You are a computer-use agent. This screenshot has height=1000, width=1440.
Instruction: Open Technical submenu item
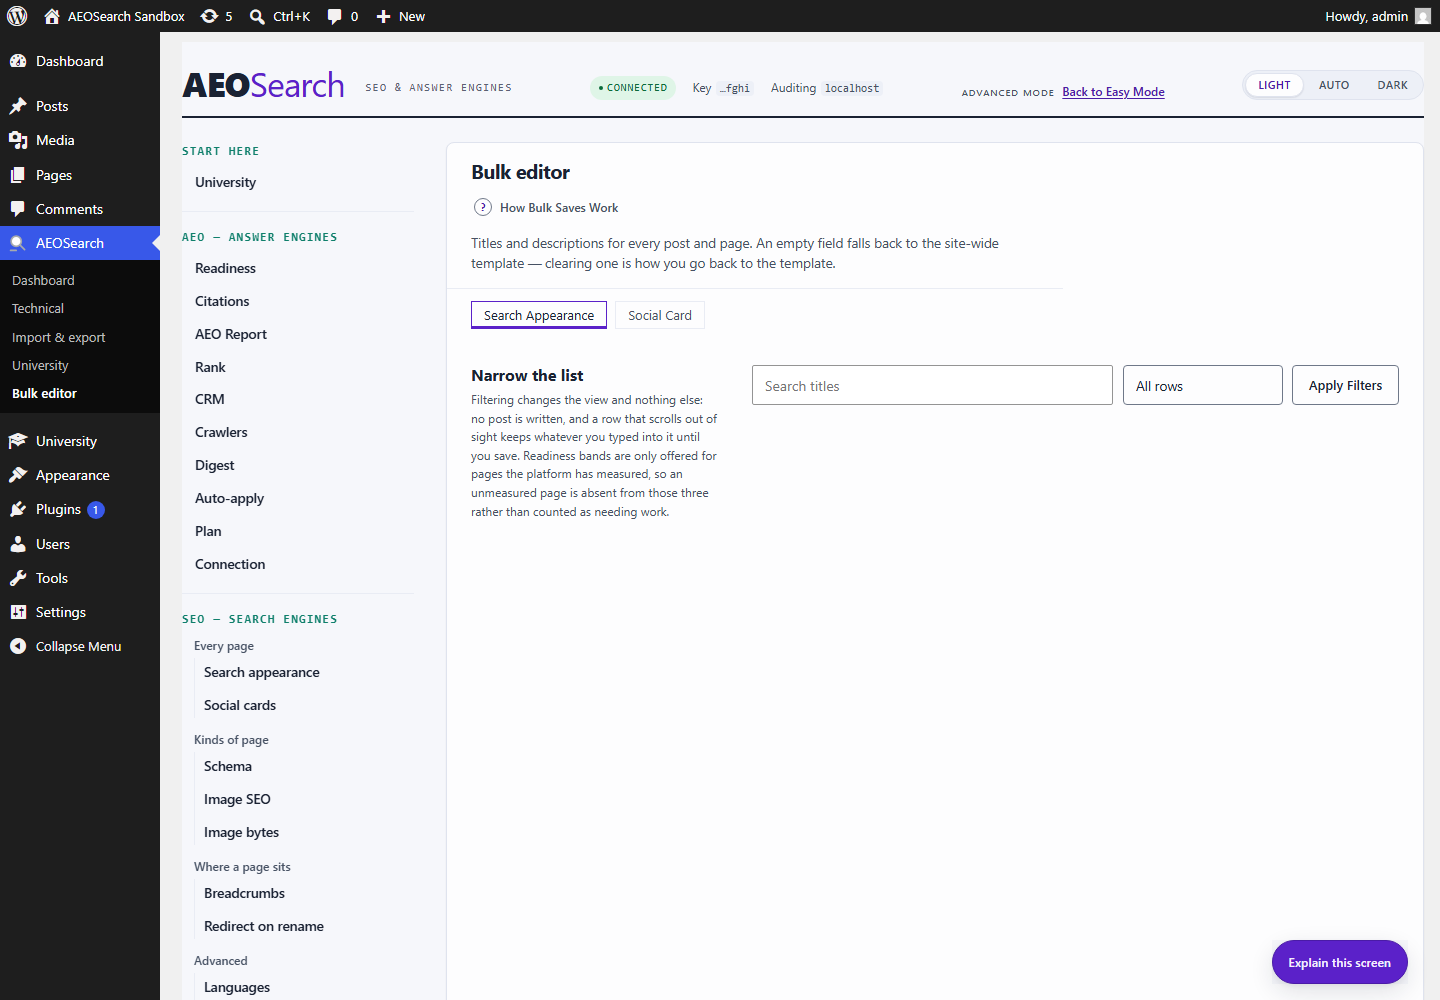click(x=38, y=308)
